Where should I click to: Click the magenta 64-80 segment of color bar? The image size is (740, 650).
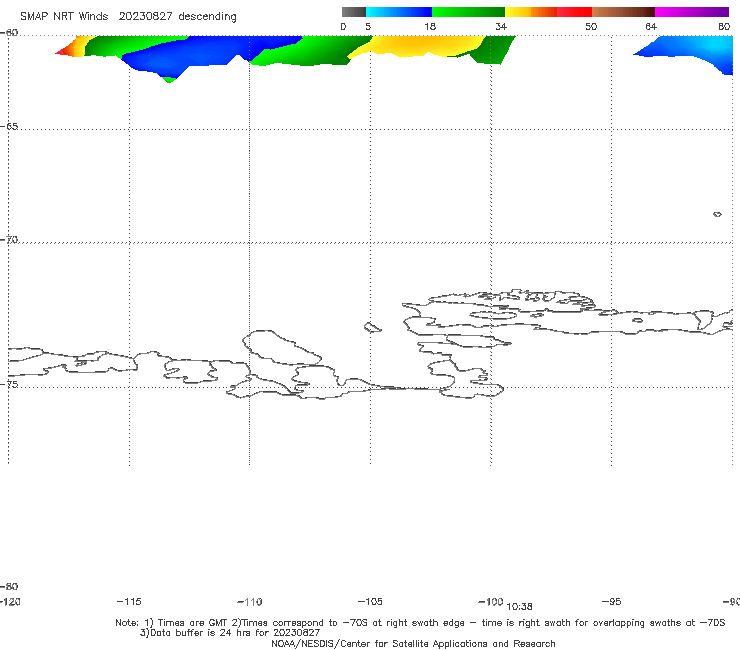691,12
